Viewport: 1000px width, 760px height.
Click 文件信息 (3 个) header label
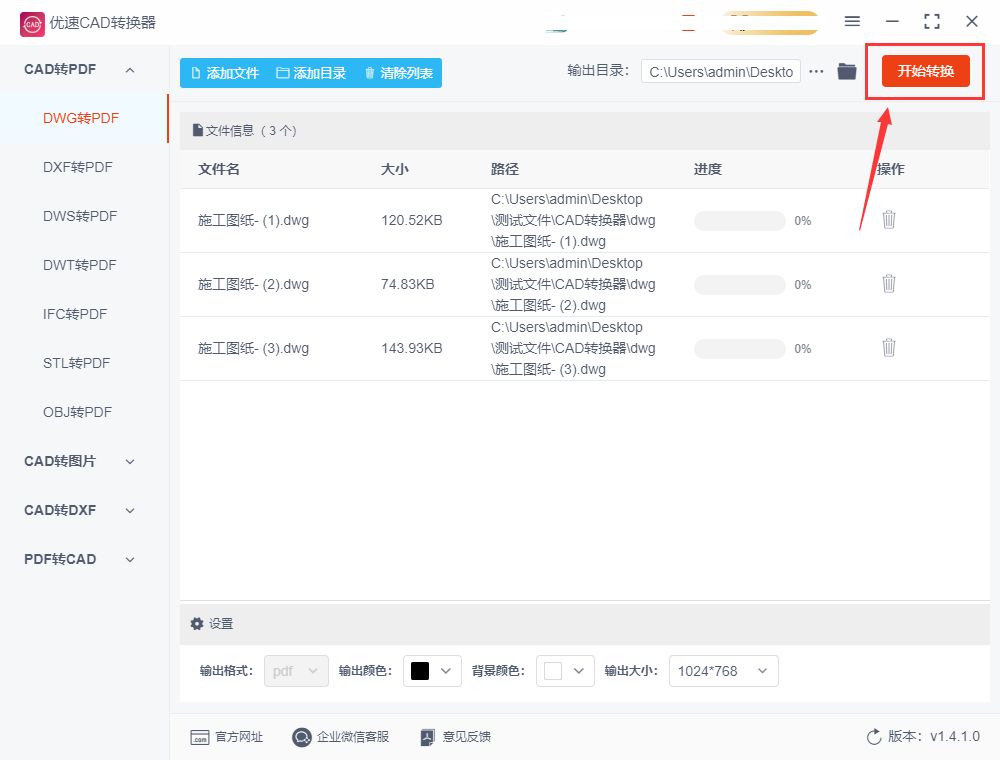pyautogui.click(x=245, y=131)
